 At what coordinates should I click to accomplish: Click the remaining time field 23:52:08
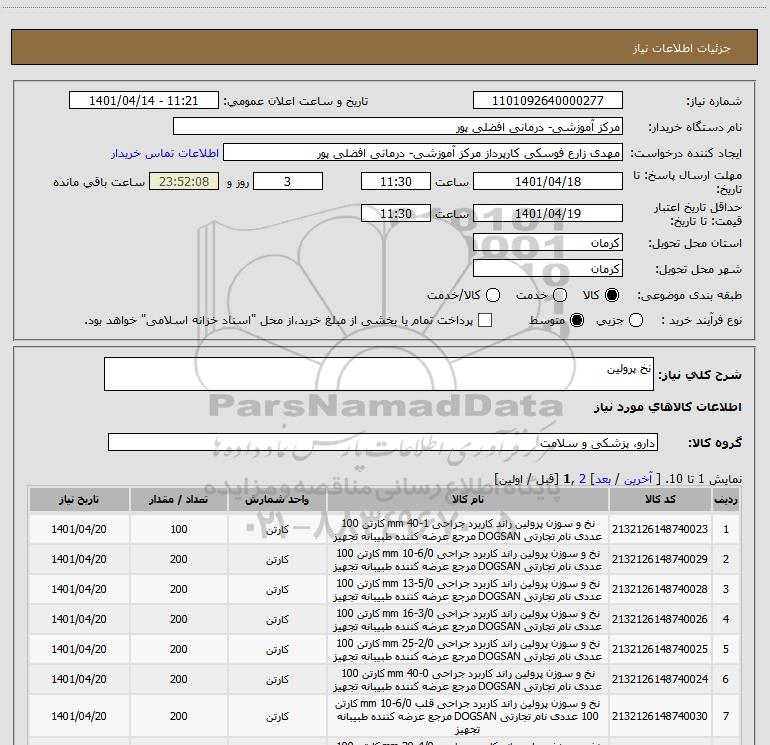pos(184,181)
